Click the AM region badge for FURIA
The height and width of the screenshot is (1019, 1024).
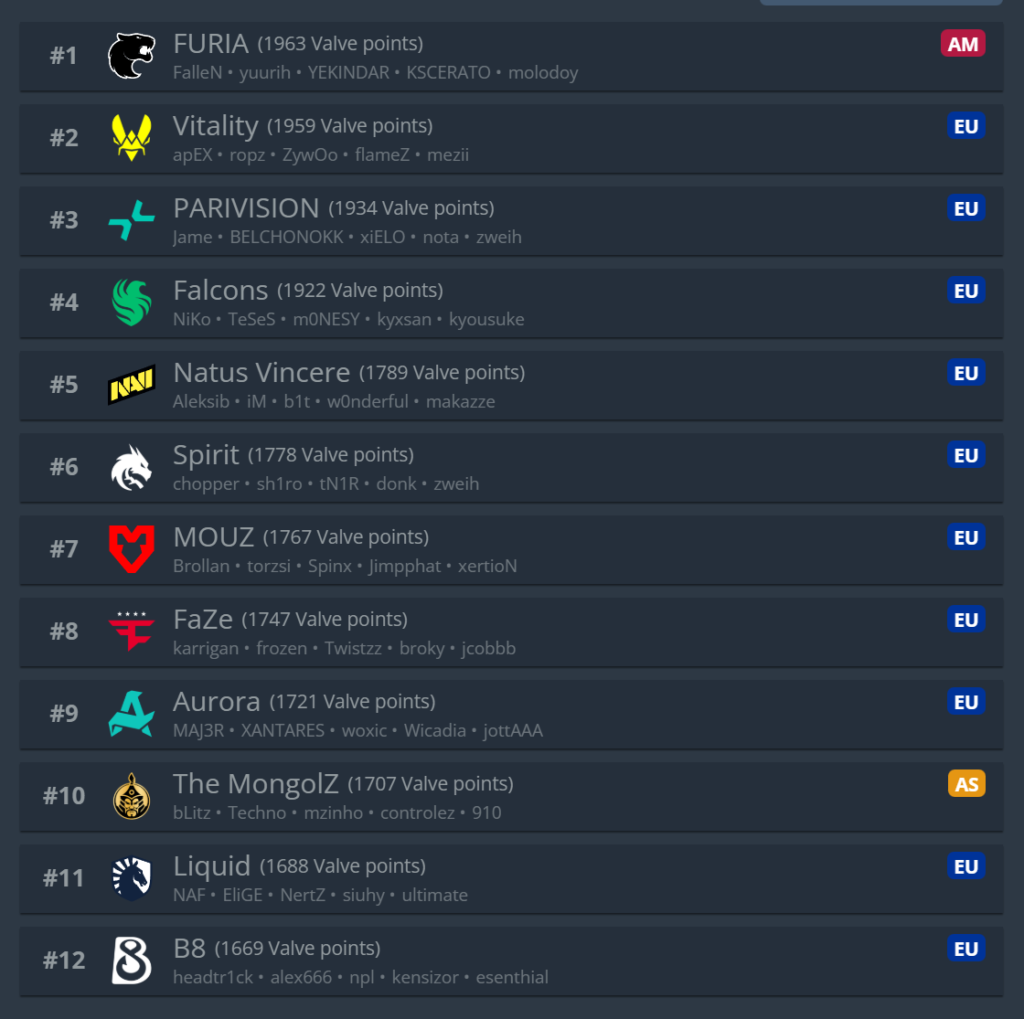coord(963,44)
